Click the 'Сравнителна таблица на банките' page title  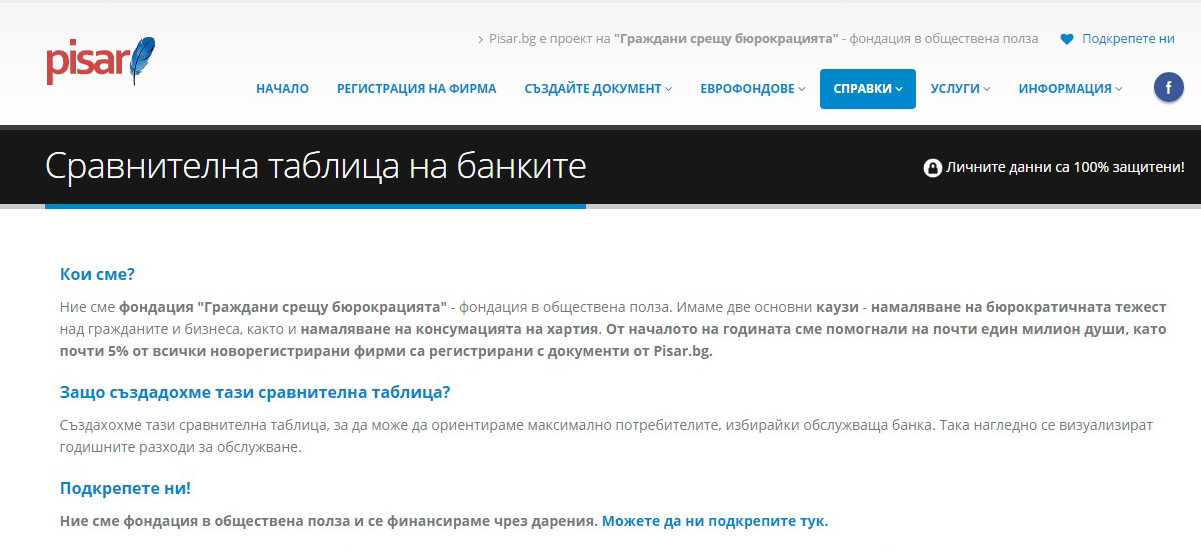[315, 166]
